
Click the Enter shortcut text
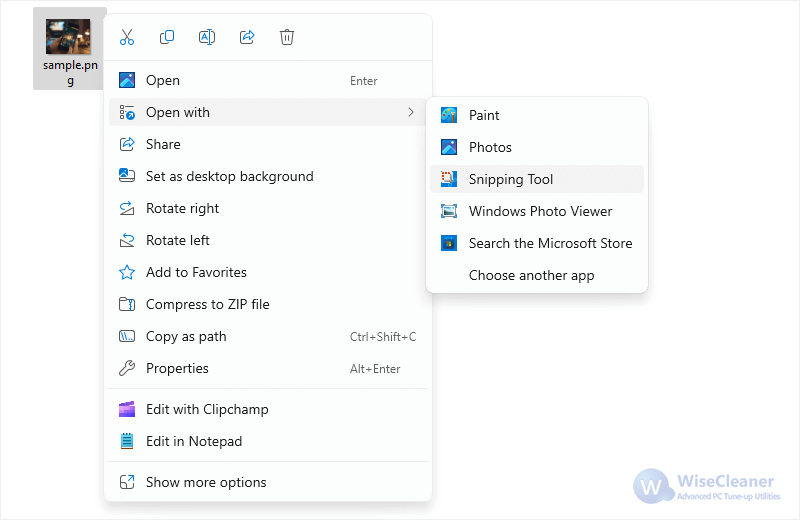click(364, 81)
